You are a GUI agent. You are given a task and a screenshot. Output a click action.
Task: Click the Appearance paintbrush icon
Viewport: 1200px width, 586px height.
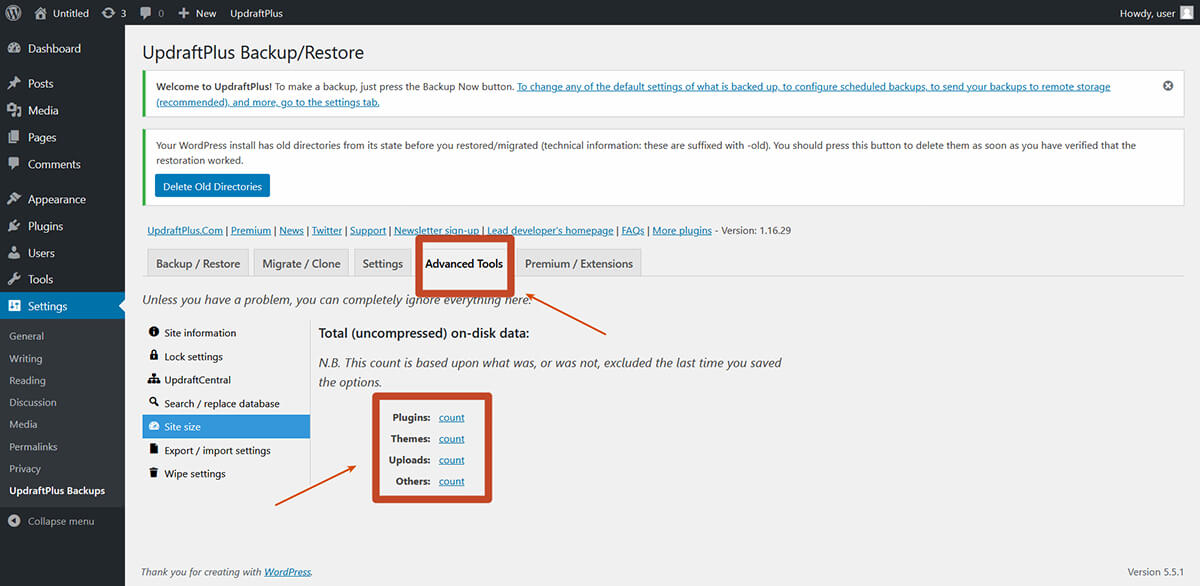coord(14,199)
